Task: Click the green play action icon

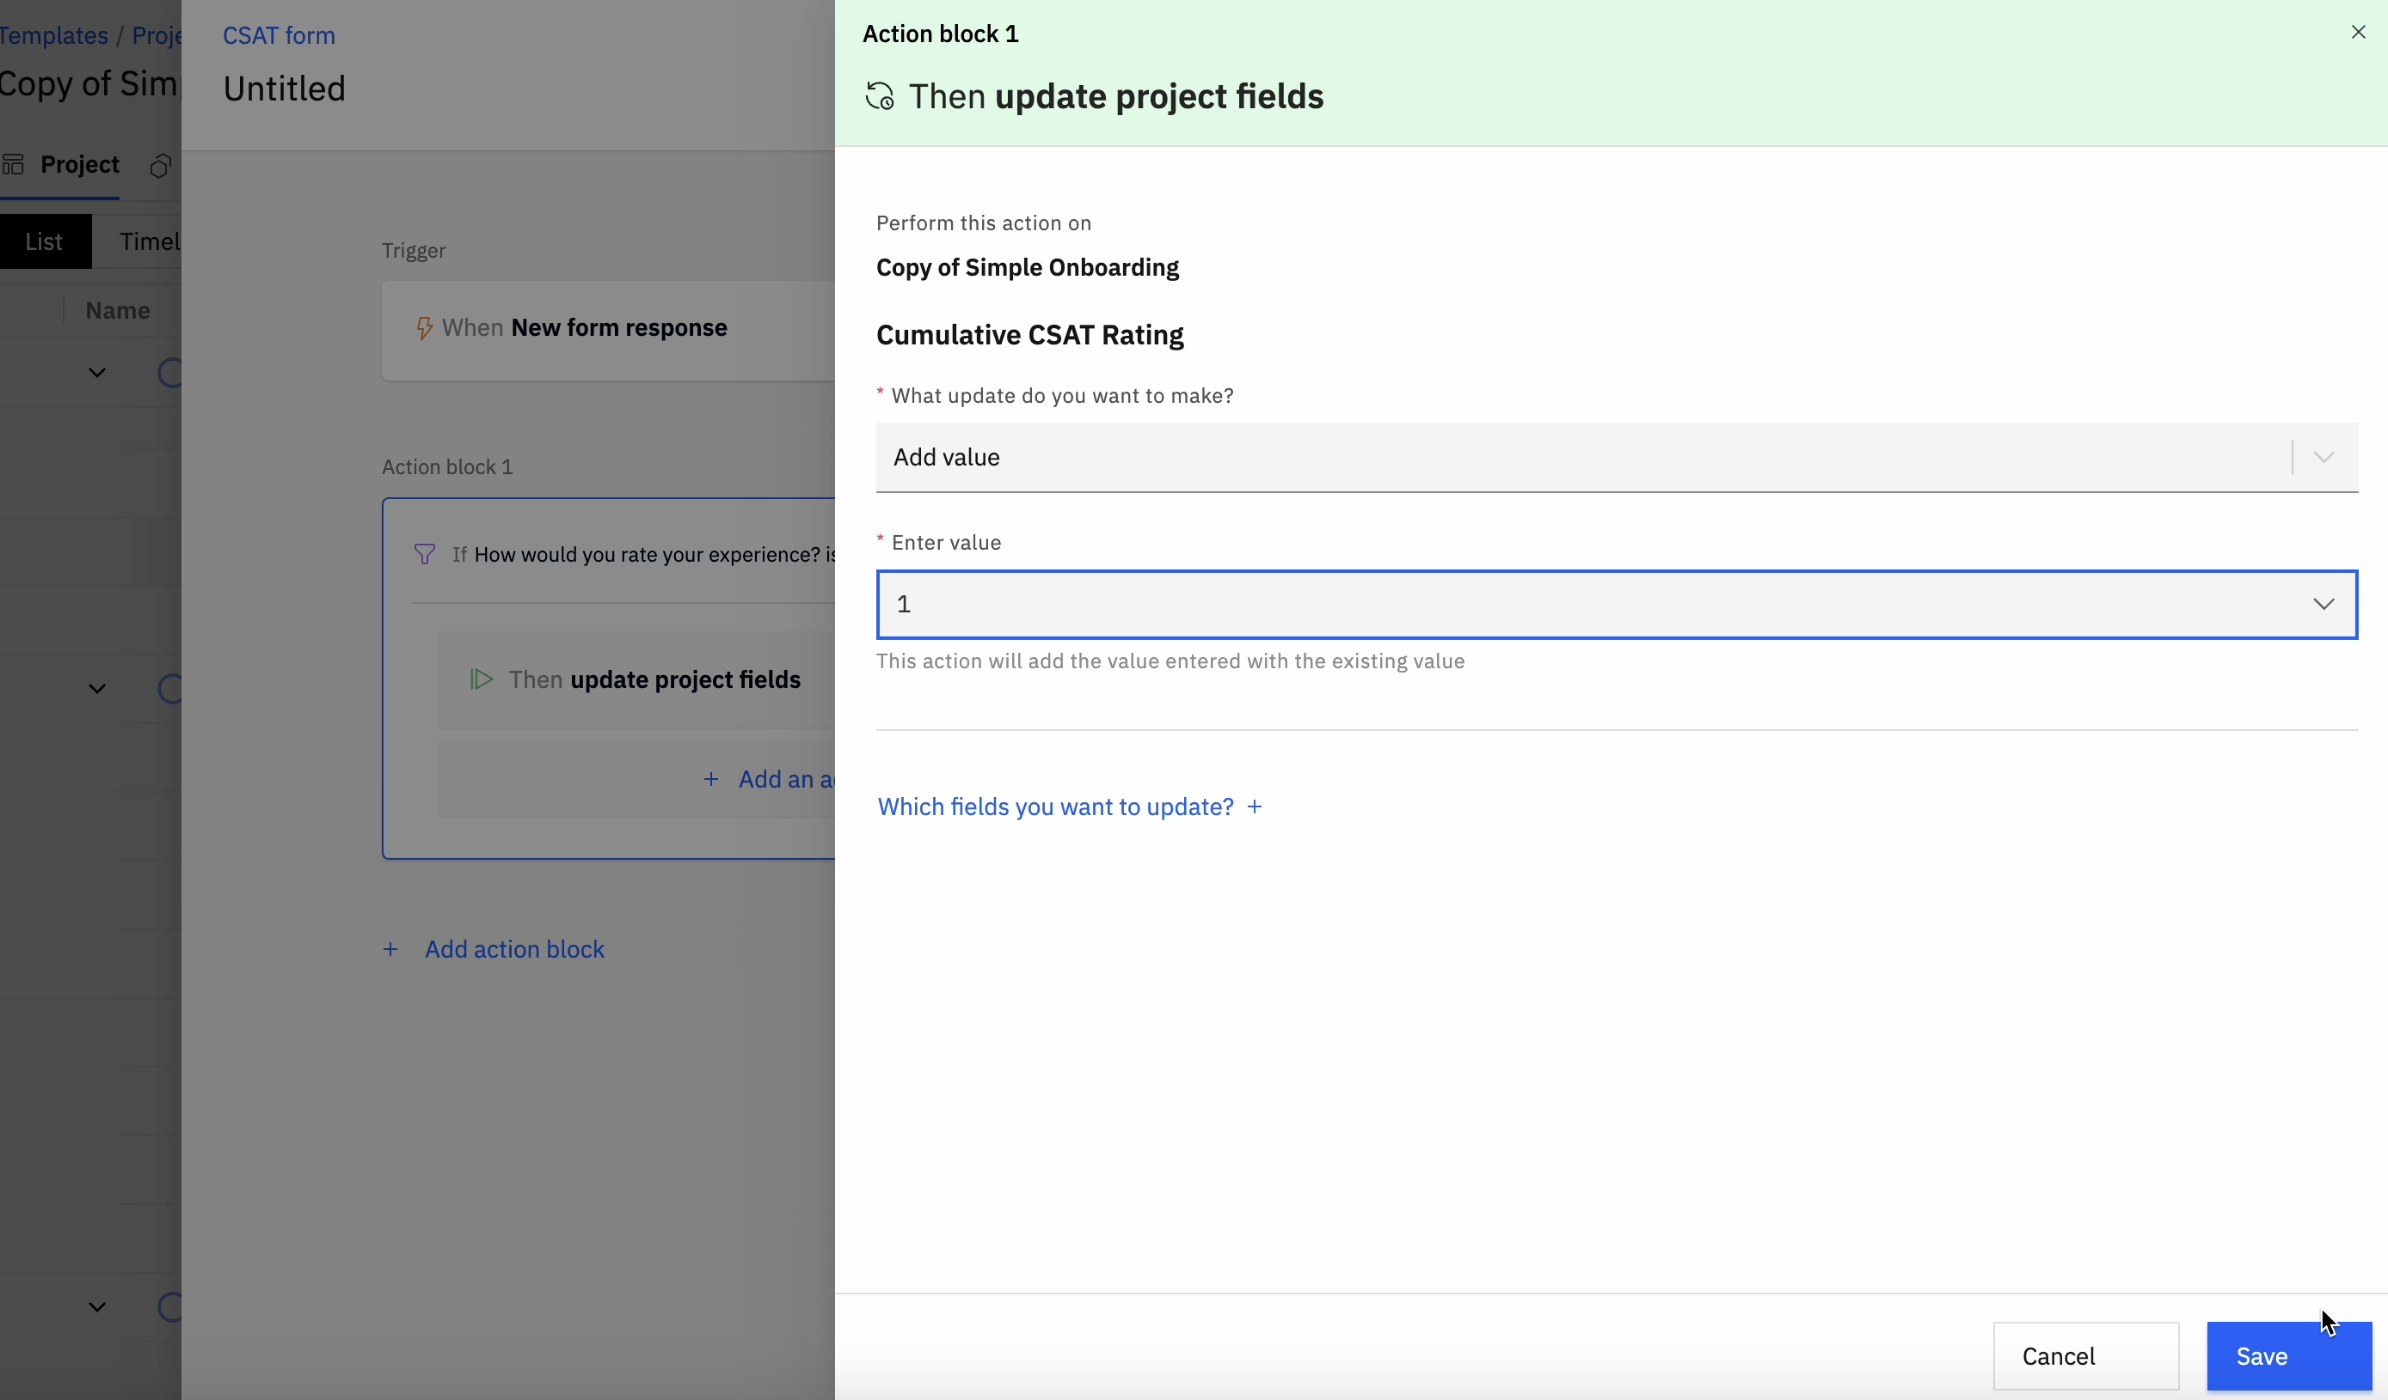Action: [x=481, y=680]
